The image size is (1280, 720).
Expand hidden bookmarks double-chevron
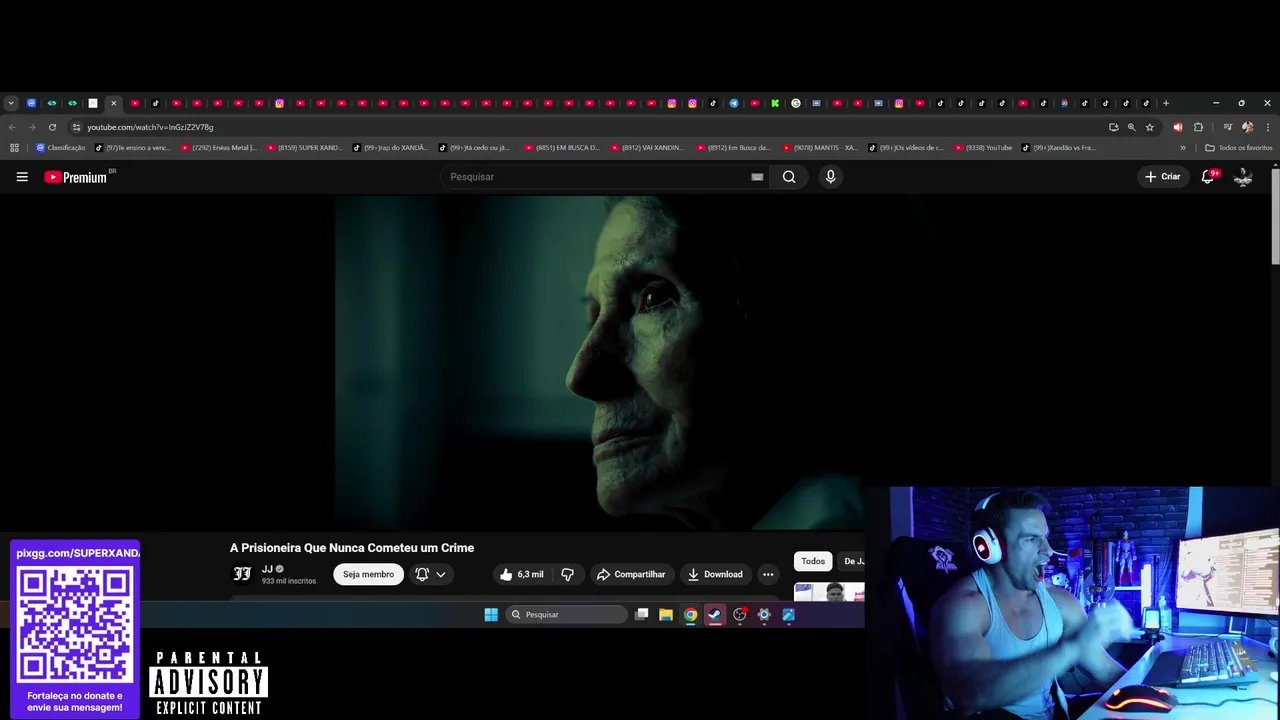[1183, 148]
